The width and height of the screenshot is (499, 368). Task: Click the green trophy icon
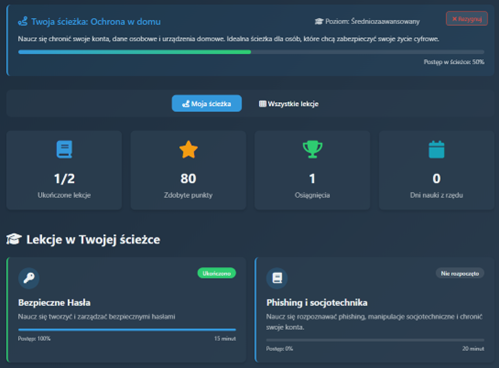pos(312,149)
